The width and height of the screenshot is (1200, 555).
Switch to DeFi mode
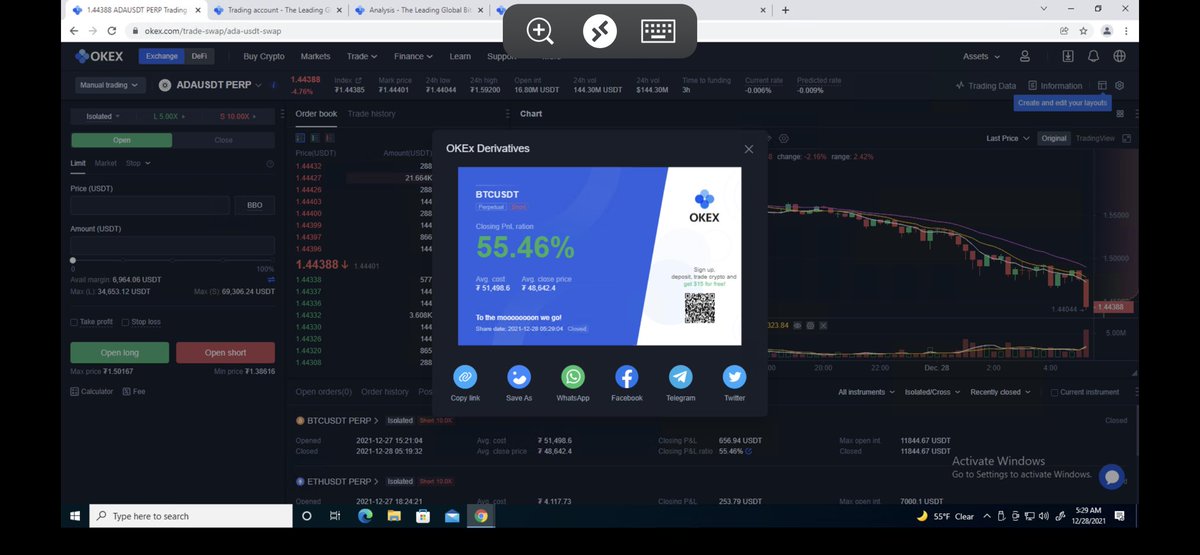(x=199, y=56)
